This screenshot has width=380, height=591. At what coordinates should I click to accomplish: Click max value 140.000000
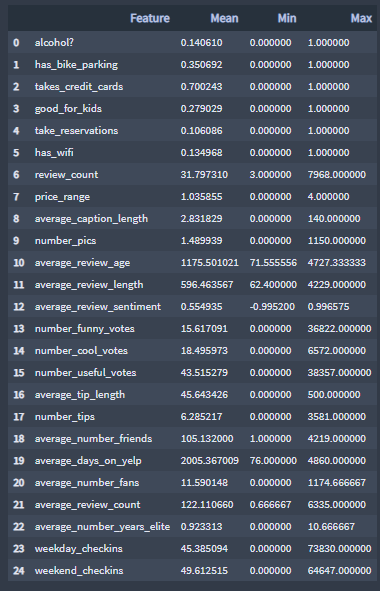pos(334,219)
